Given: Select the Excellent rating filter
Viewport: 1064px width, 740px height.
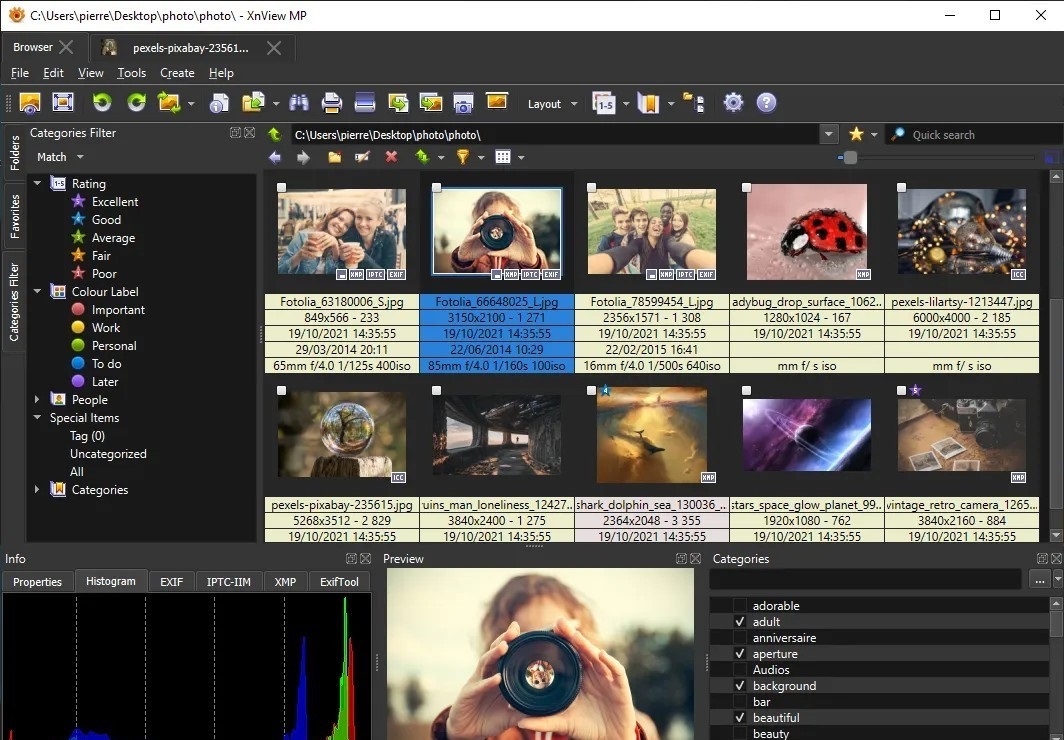Looking at the screenshot, I should coord(114,202).
